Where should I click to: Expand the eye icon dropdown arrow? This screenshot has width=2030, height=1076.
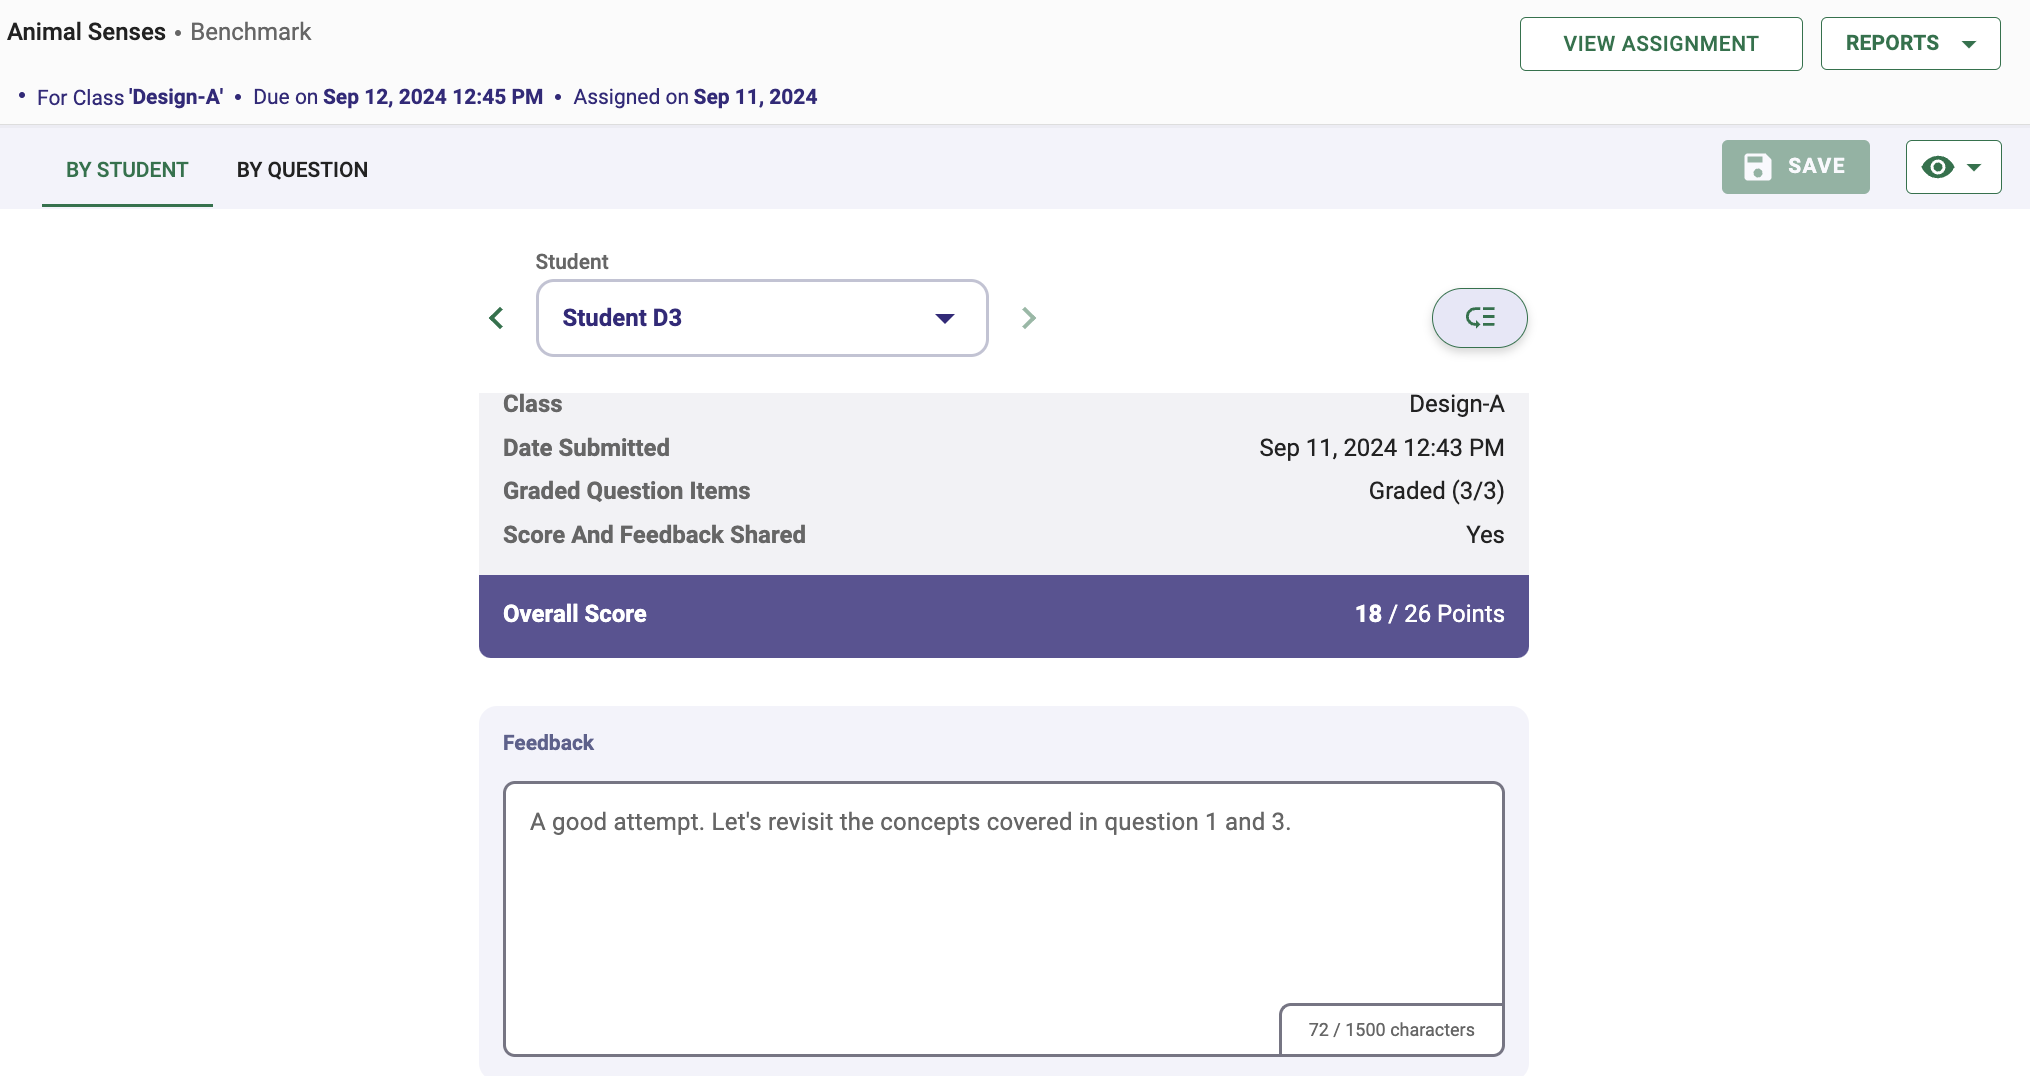coord(1974,168)
